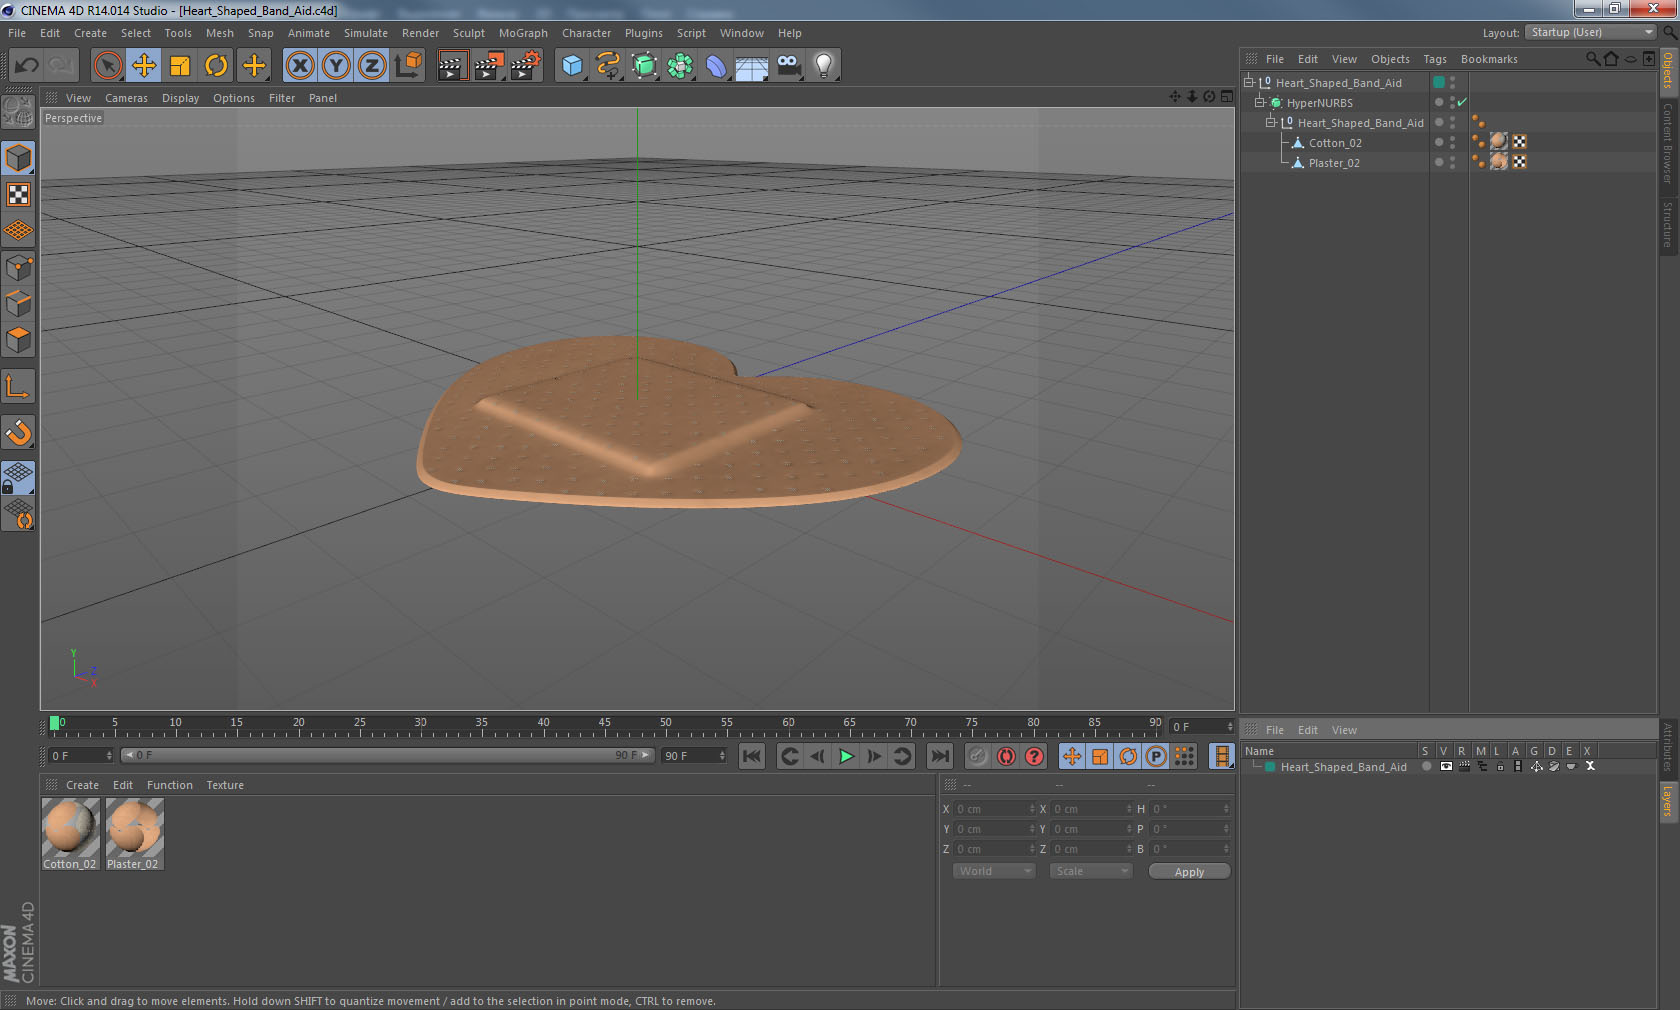Click Cotton_02 texture tag in Object Manager

[x=1499, y=142]
